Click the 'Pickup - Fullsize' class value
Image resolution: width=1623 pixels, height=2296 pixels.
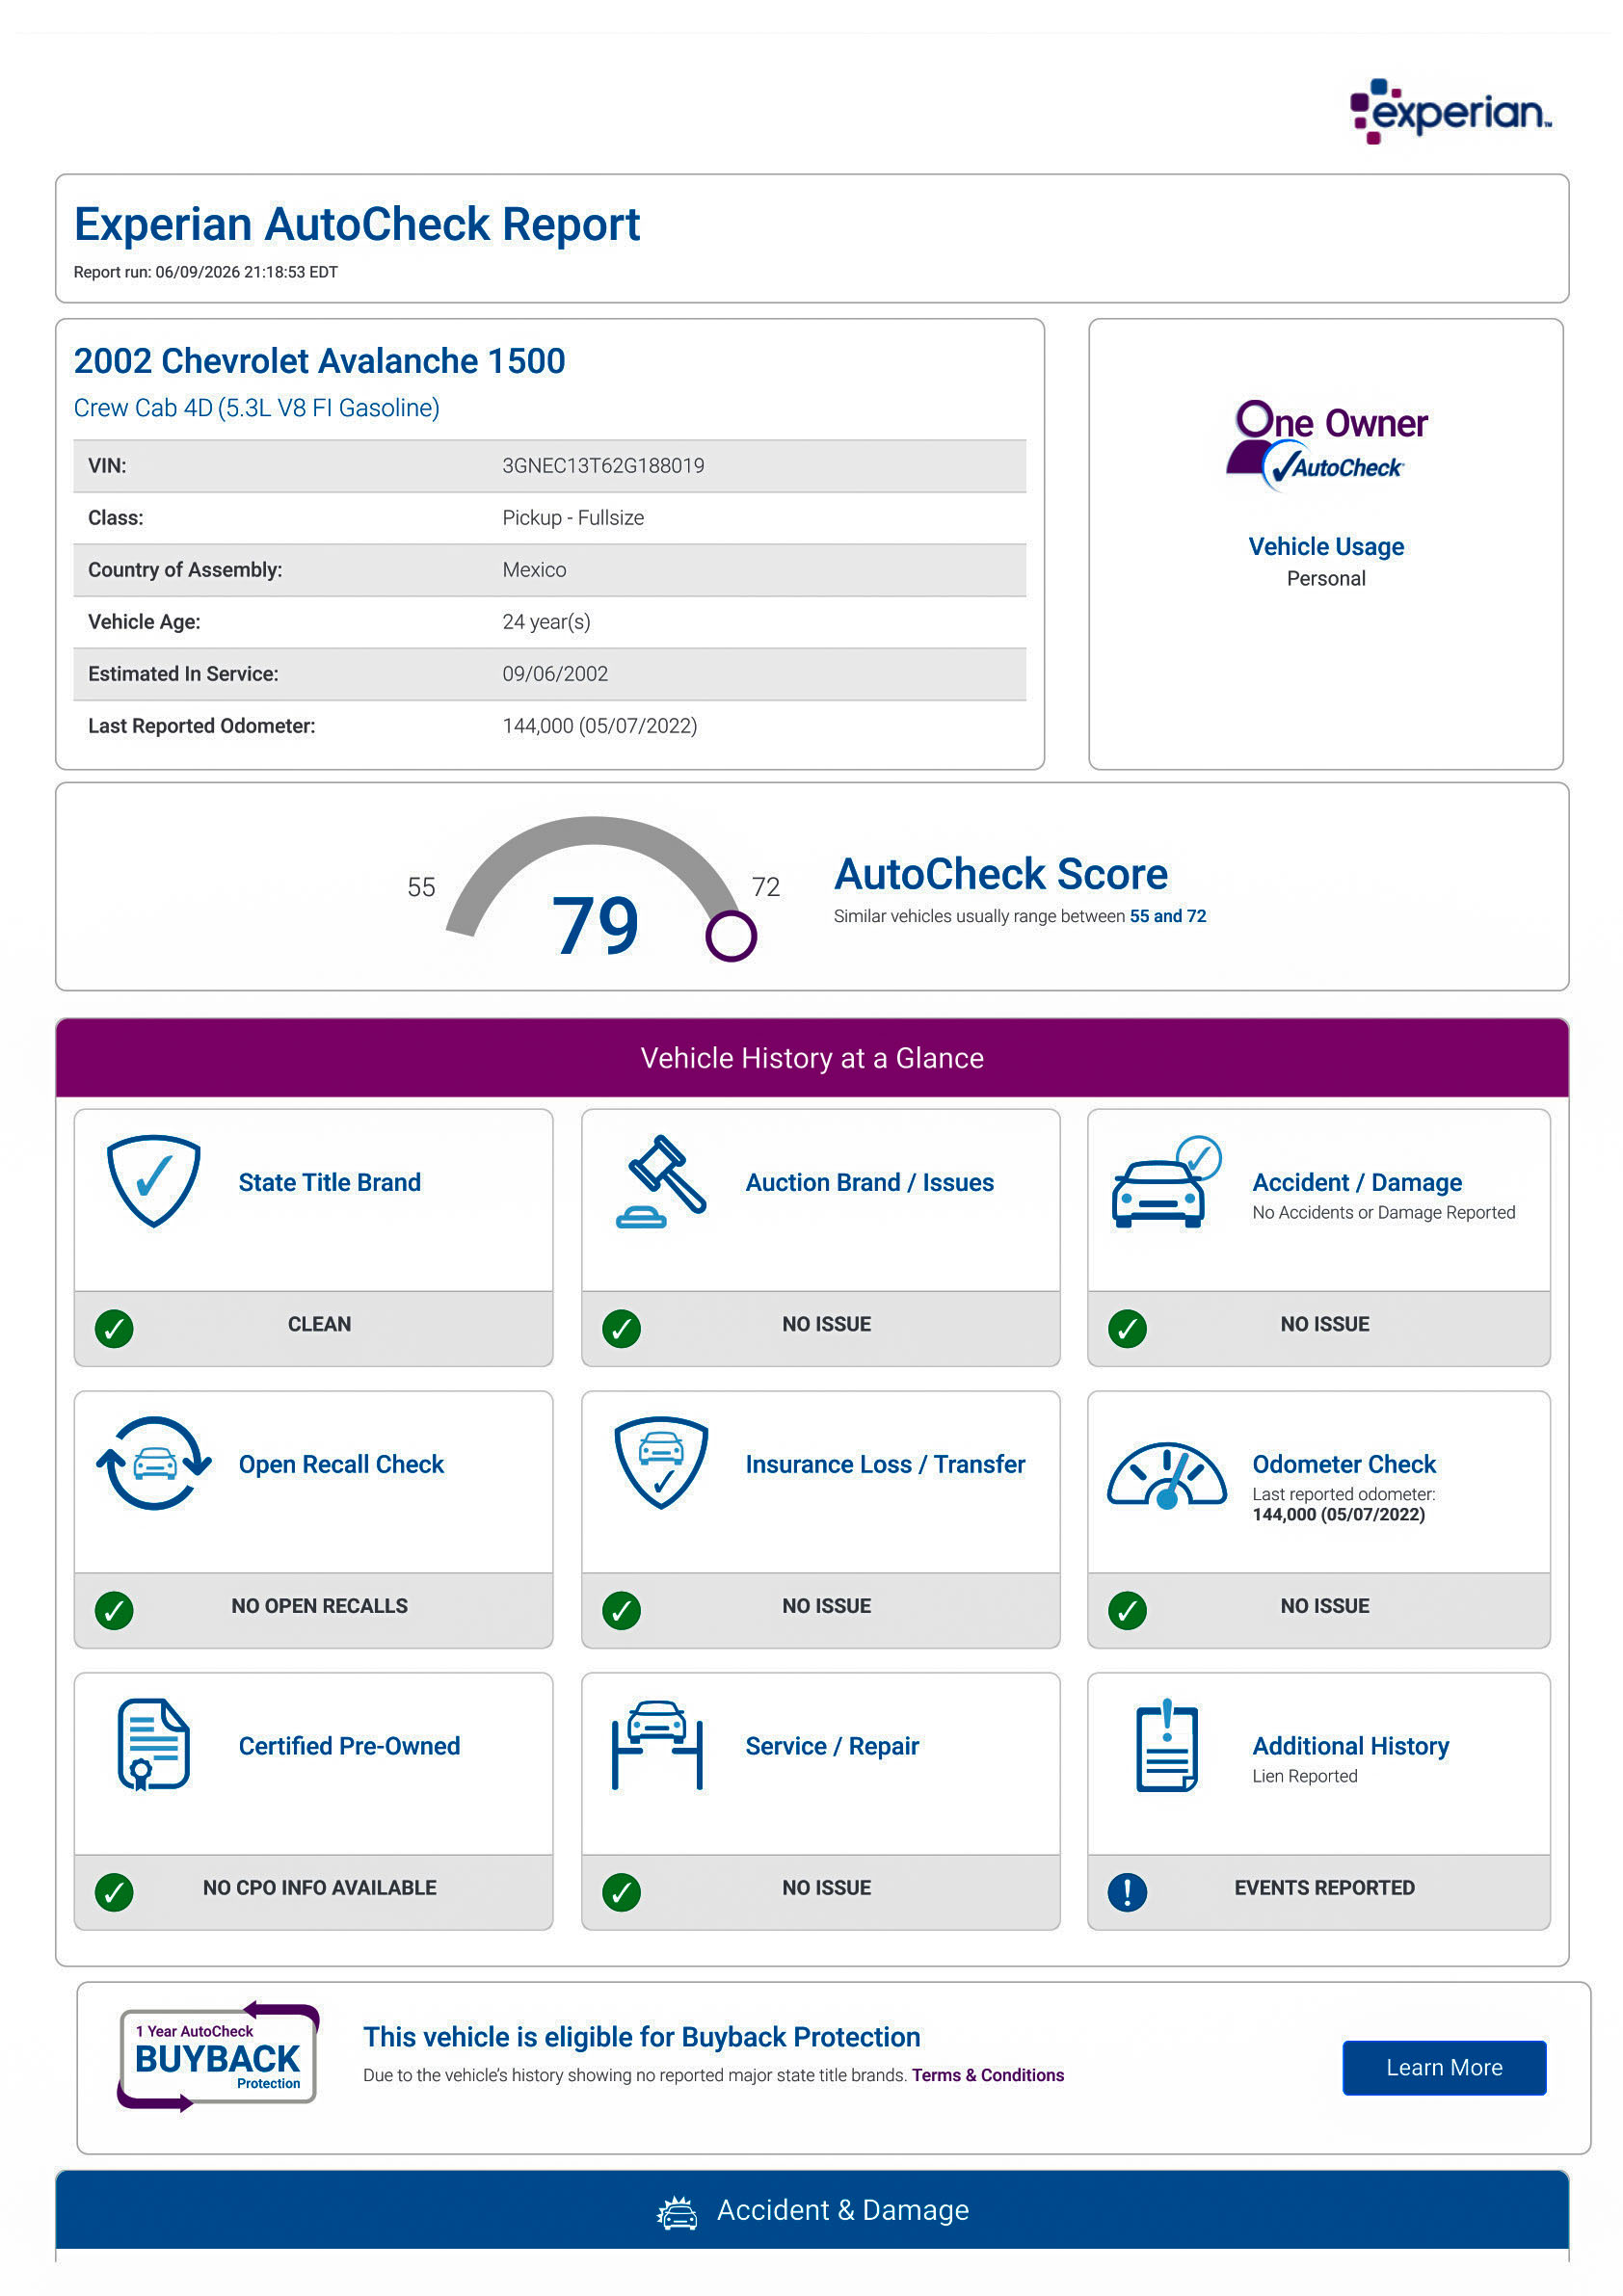click(x=573, y=518)
